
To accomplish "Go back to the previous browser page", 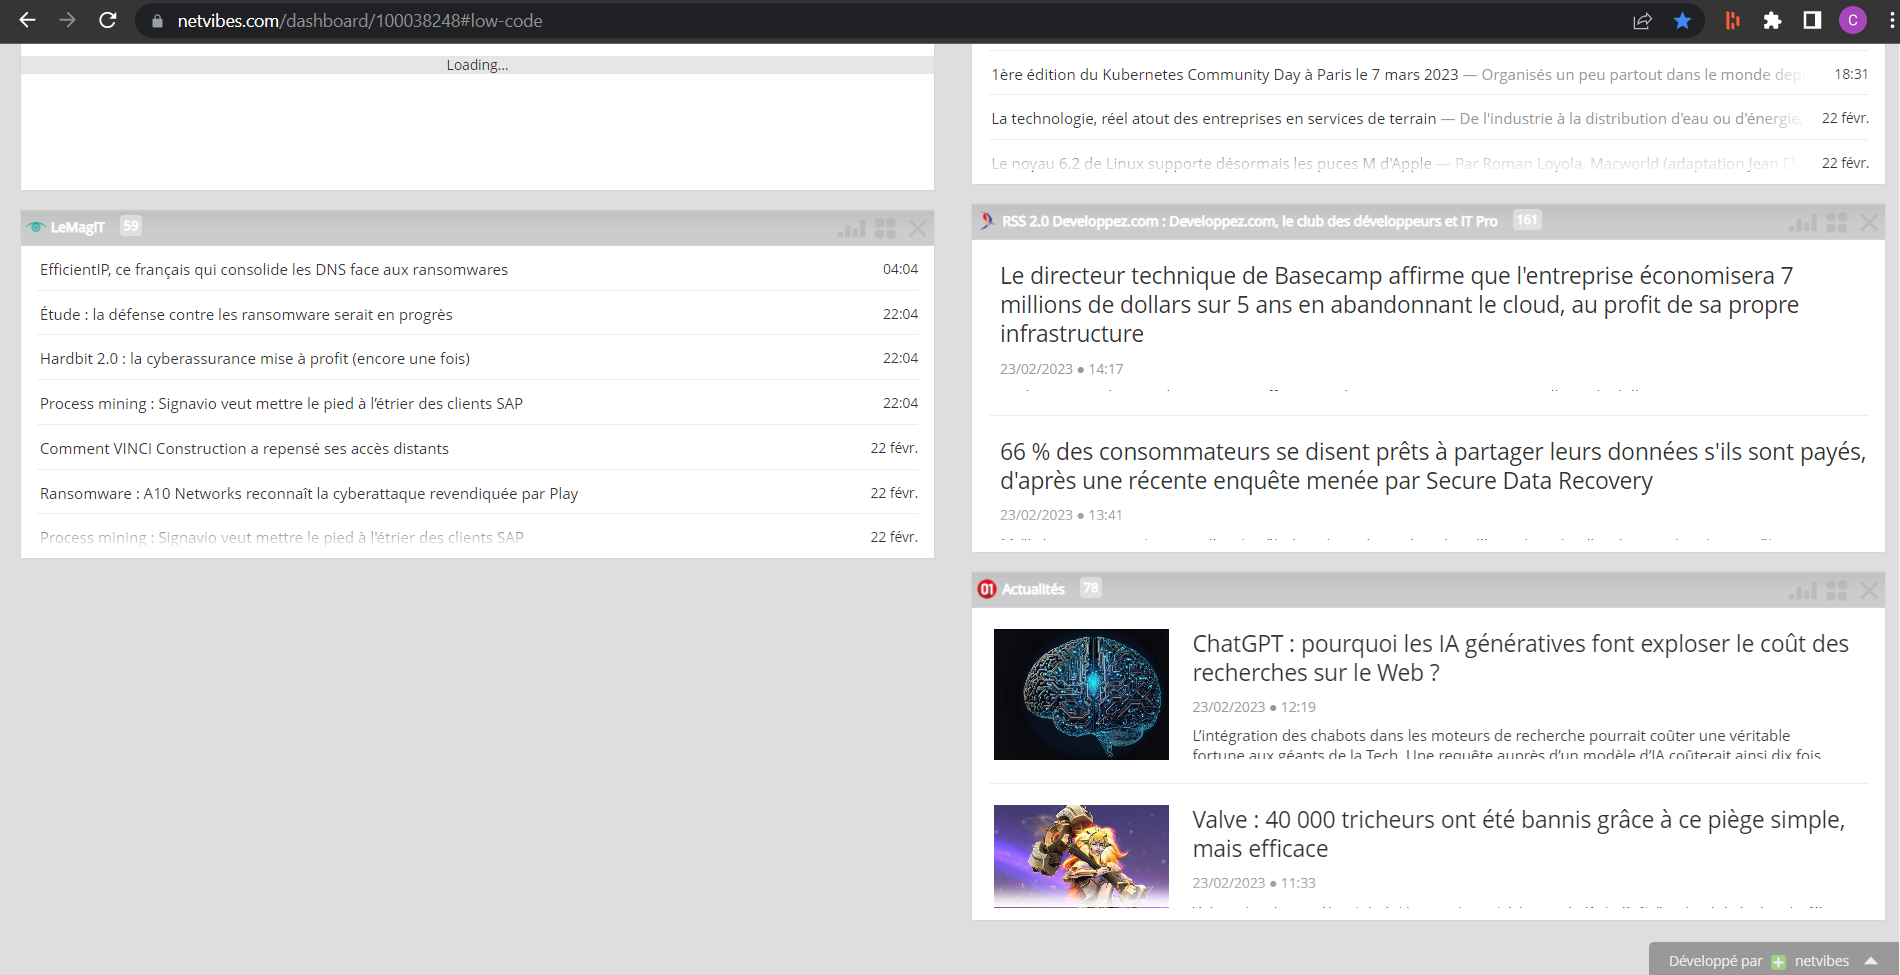I will pos(27,20).
